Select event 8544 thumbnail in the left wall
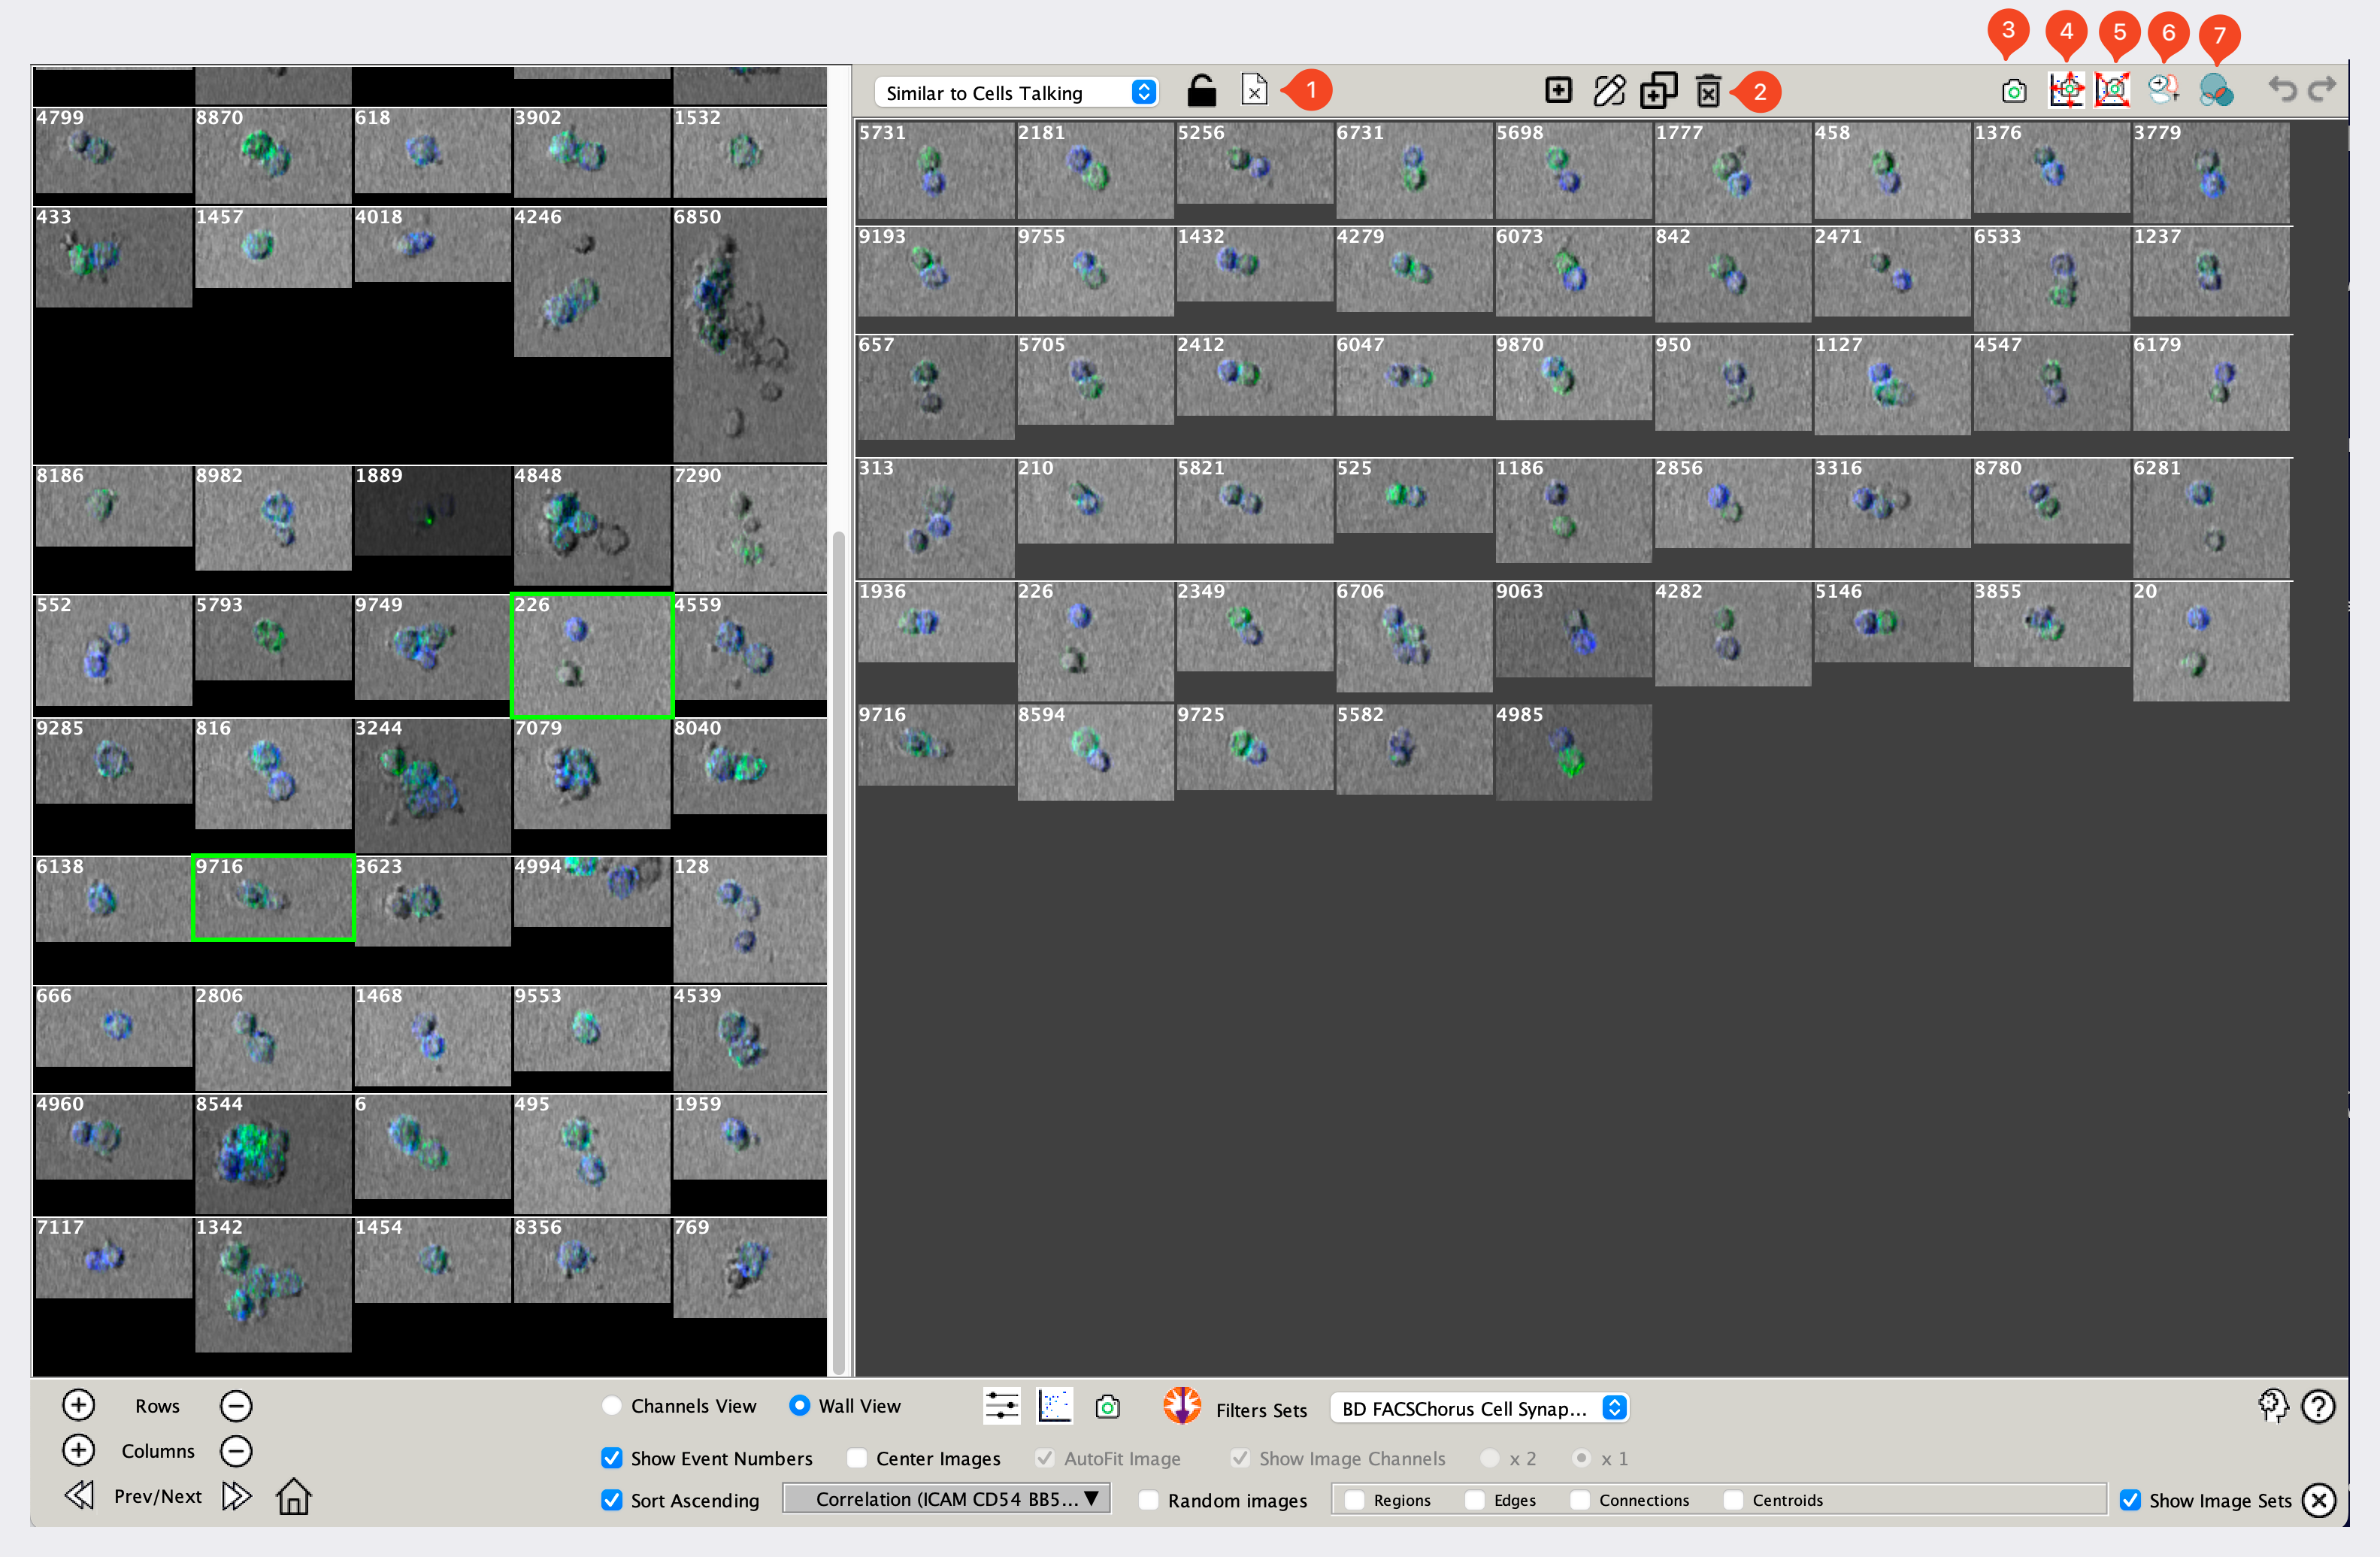The height and width of the screenshot is (1557, 2380). [x=273, y=1153]
